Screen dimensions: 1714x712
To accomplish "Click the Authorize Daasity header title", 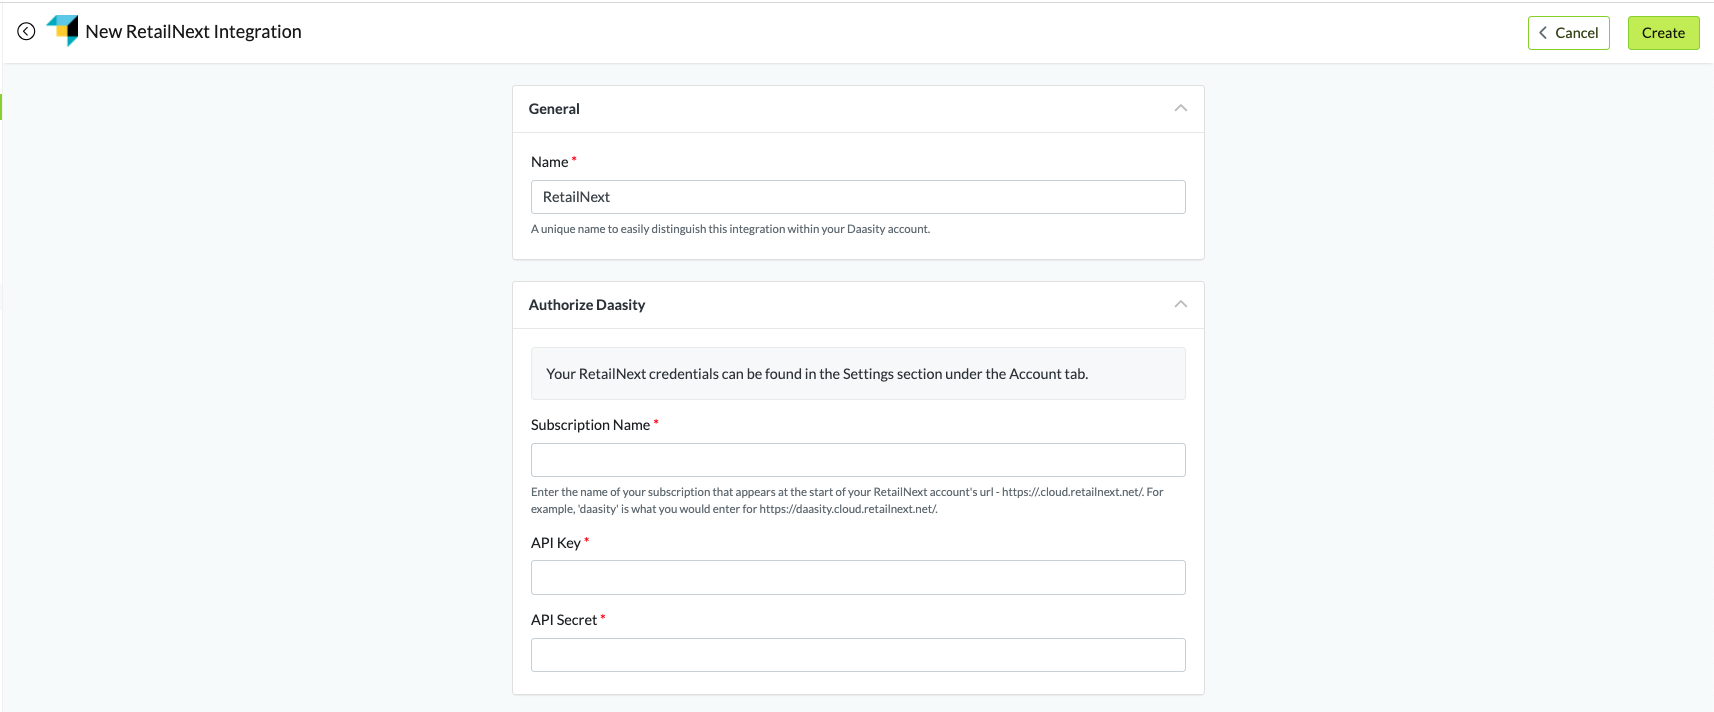I will point(587,305).
